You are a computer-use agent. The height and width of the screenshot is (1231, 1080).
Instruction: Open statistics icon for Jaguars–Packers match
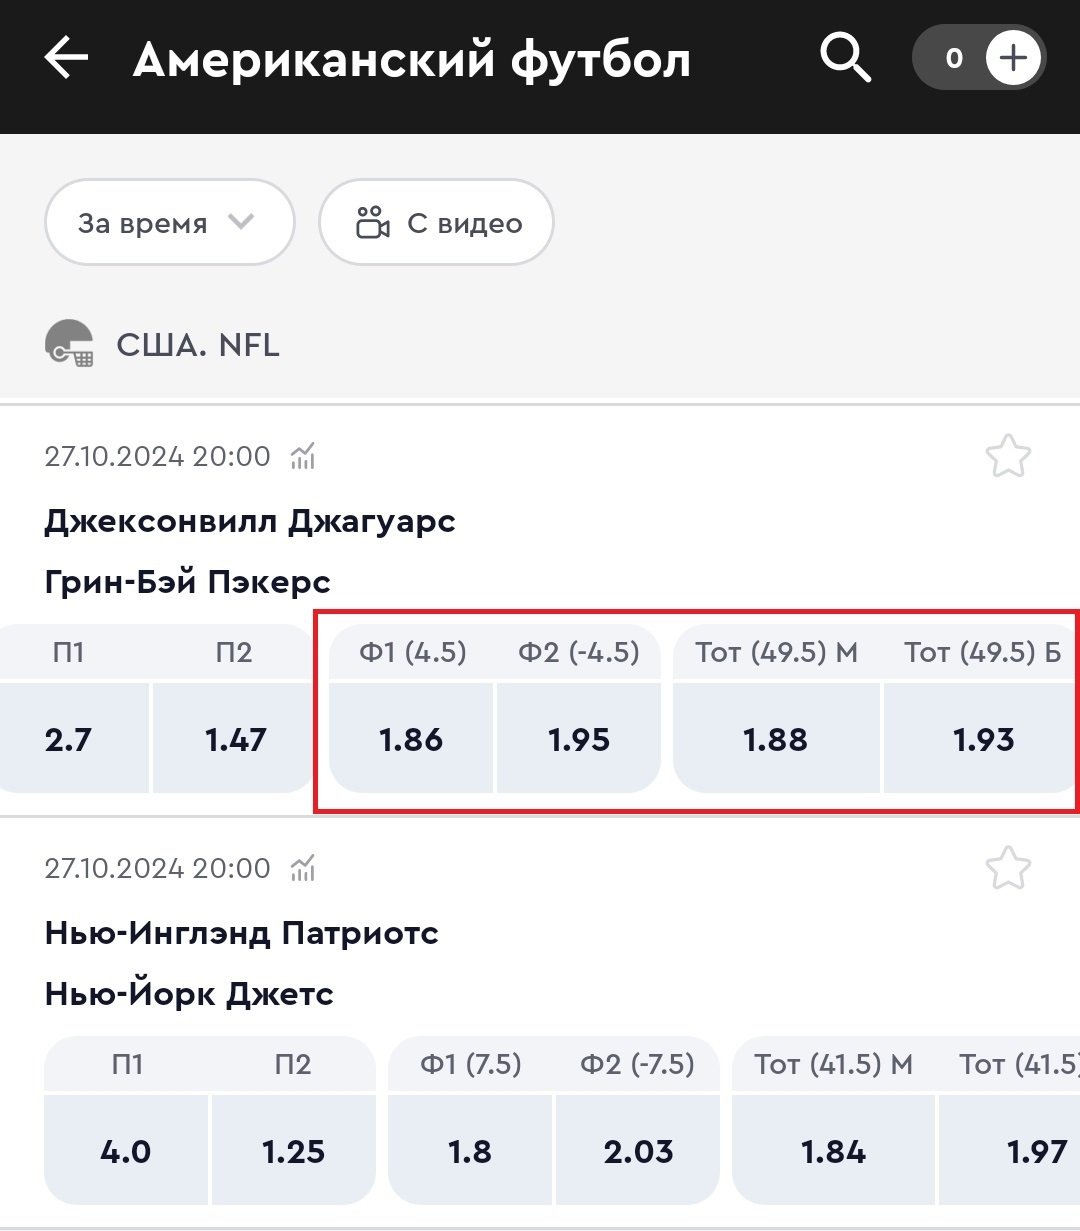point(303,457)
